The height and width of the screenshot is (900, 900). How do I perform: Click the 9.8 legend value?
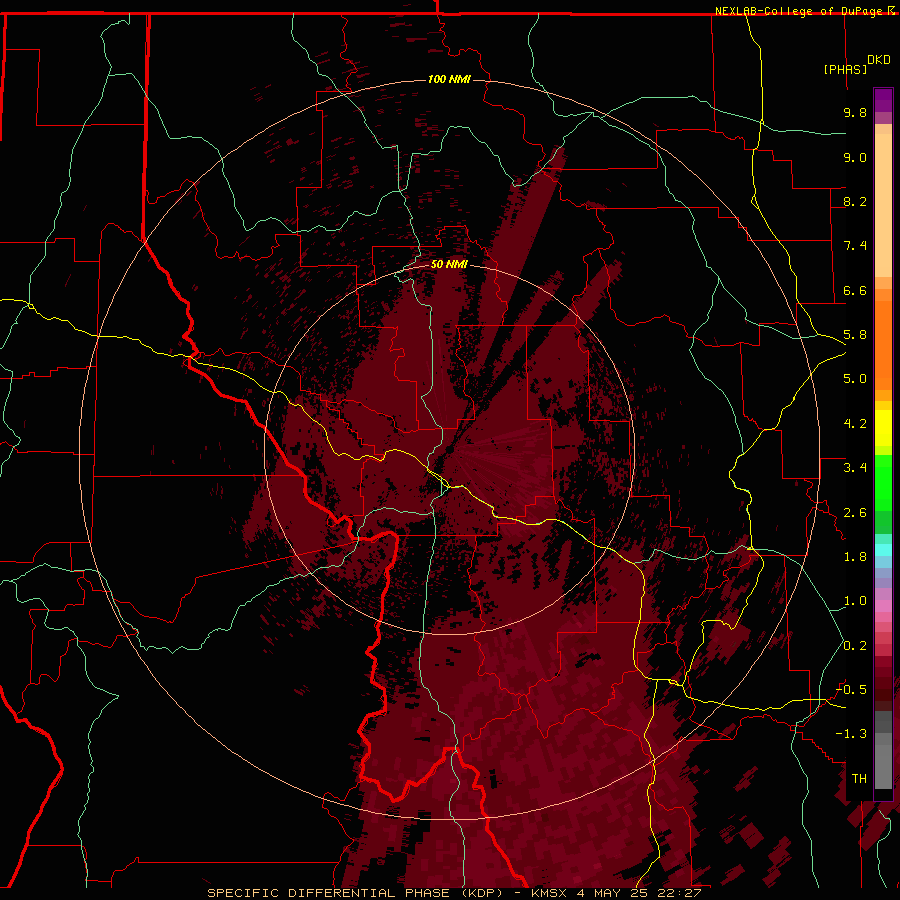tap(855, 112)
